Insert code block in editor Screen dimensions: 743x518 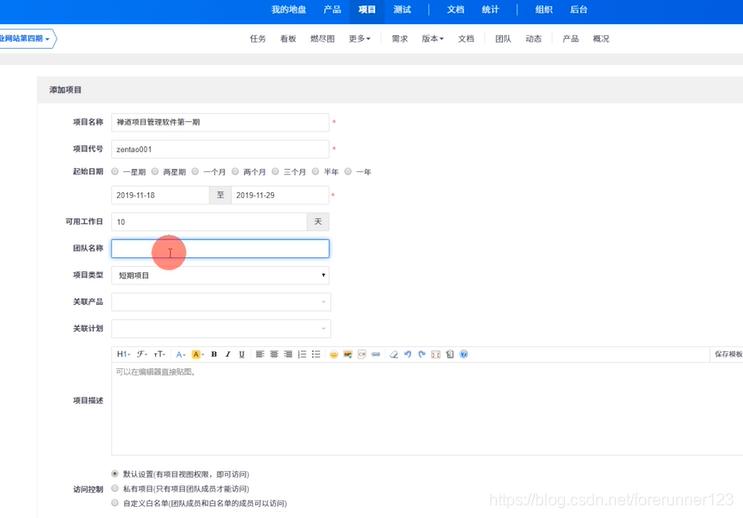(362, 354)
